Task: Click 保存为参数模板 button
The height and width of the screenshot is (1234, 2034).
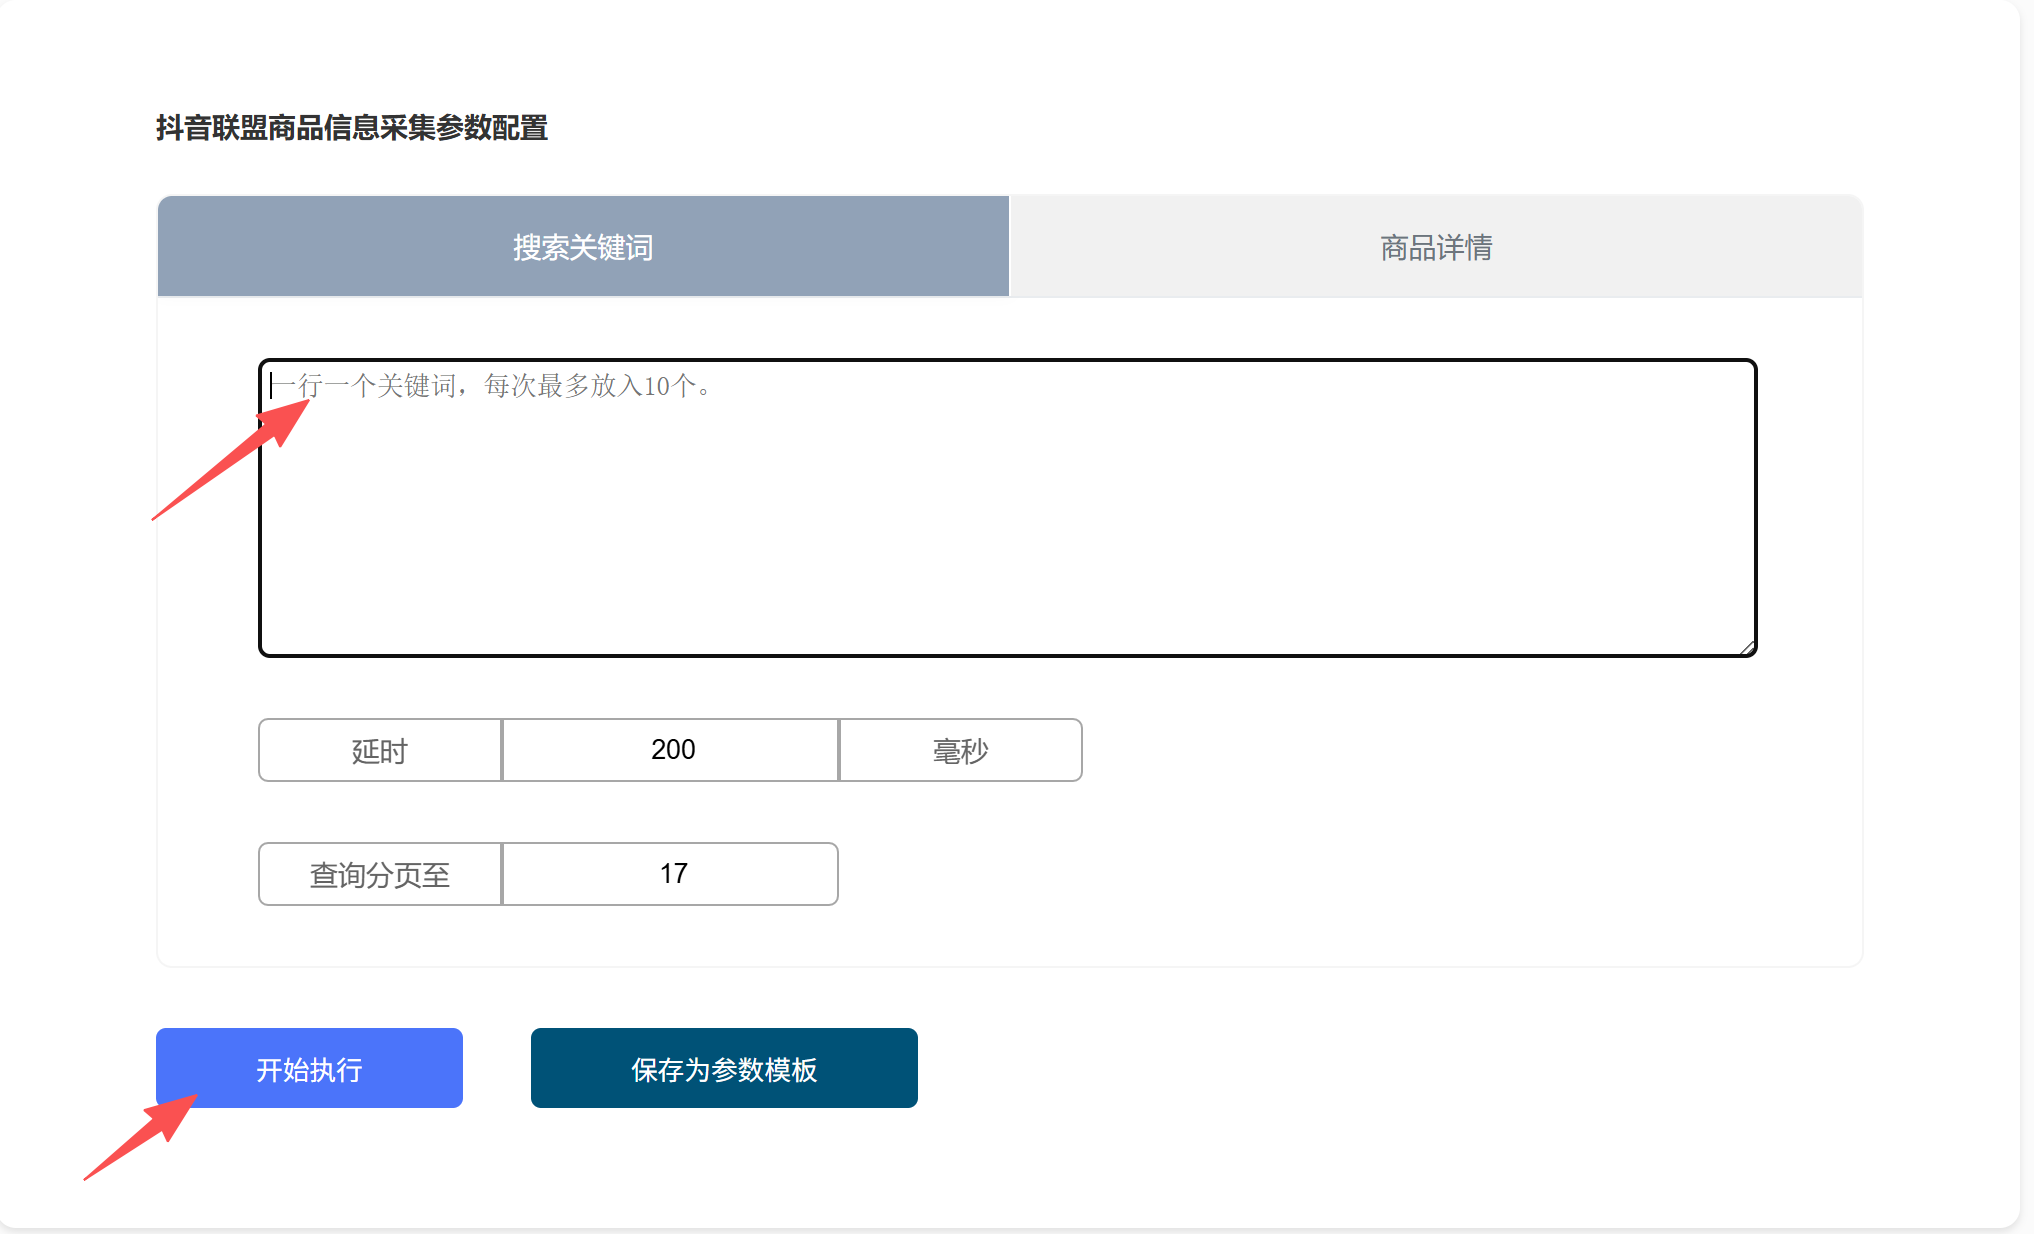Action: [x=724, y=1068]
